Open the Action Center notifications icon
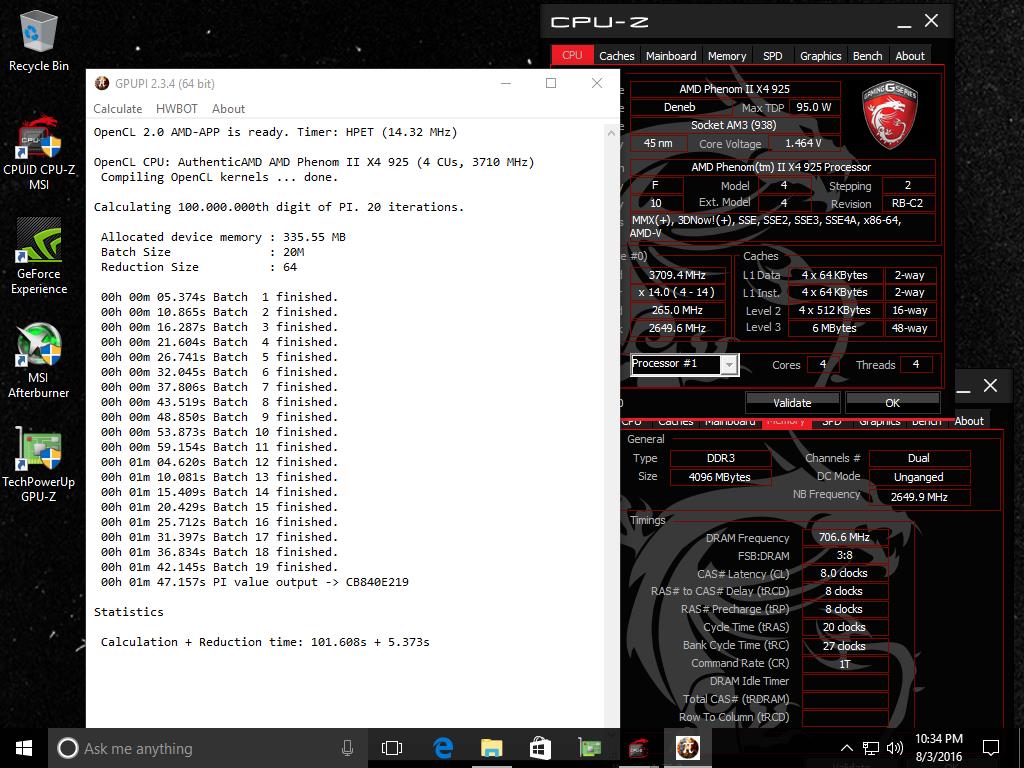This screenshot has height=768, width=1024. pos(991,748)
